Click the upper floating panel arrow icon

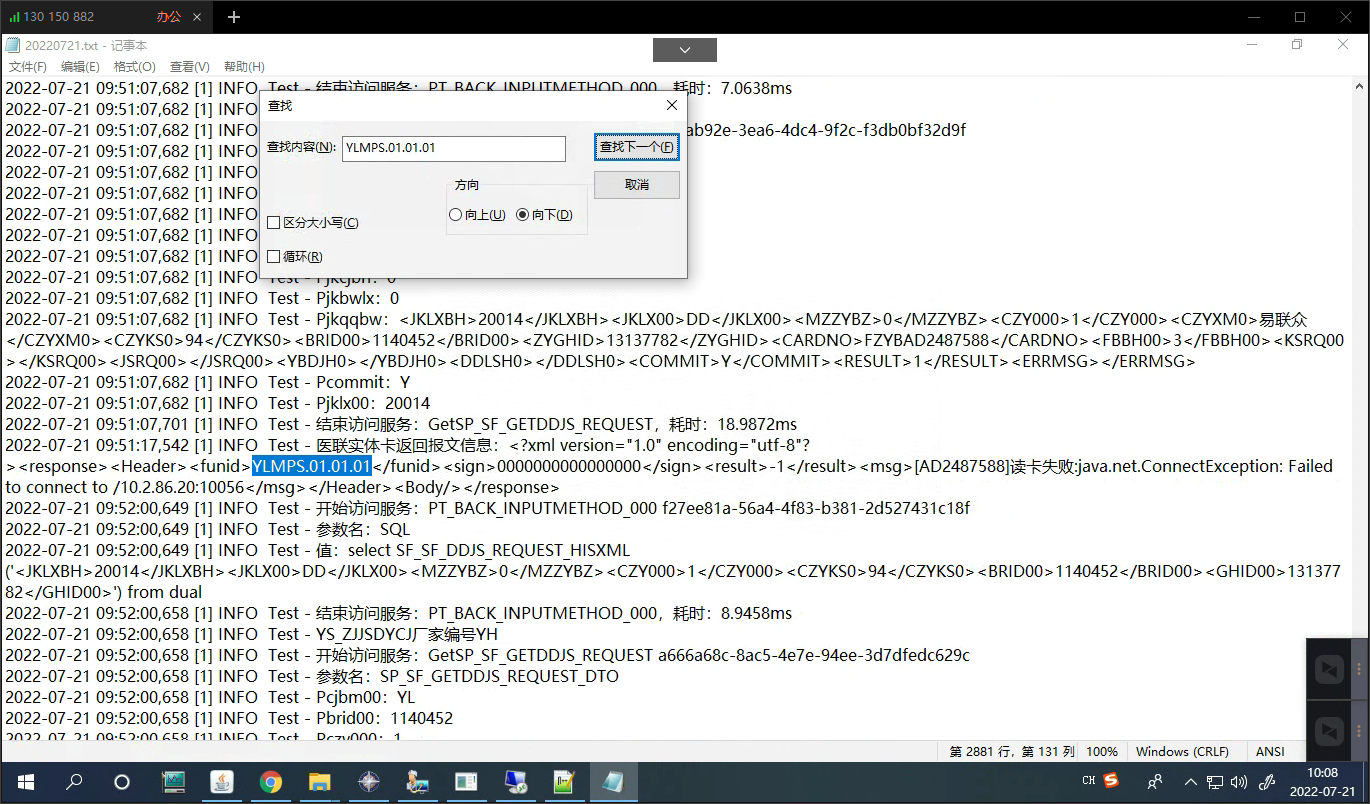click(1329, 669)
